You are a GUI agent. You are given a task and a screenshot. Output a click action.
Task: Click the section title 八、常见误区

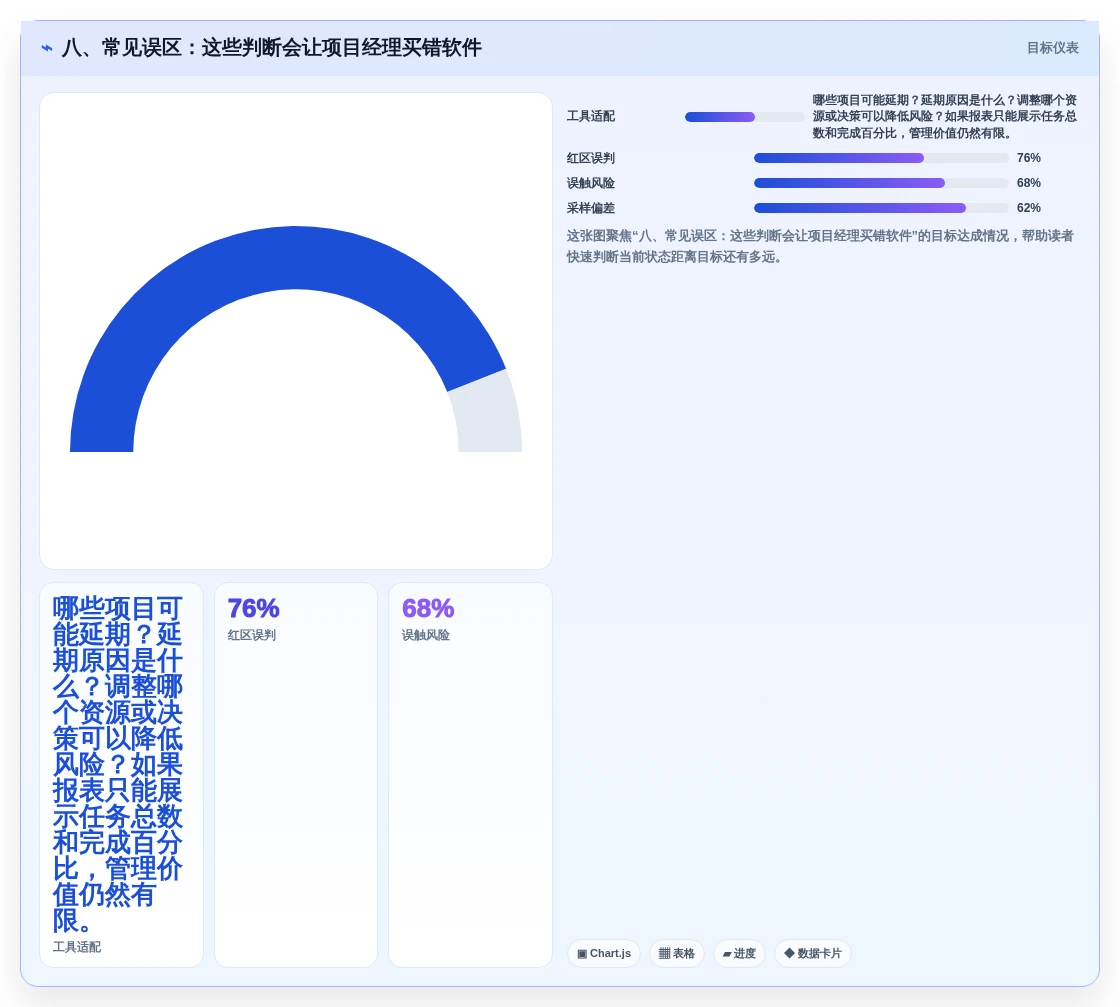[x=271, y=48]
